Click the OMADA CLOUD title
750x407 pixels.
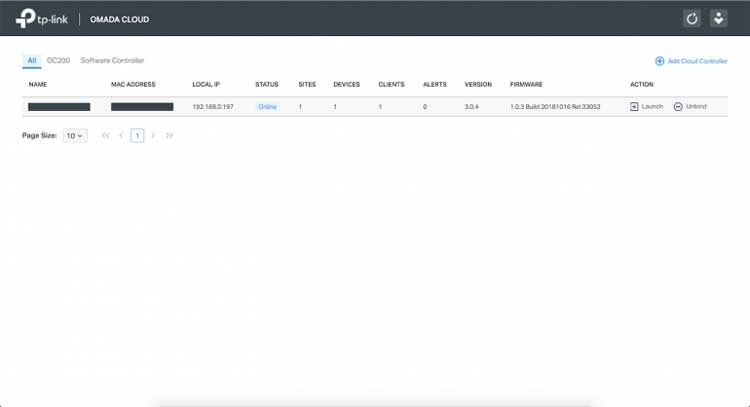point(119,20)
